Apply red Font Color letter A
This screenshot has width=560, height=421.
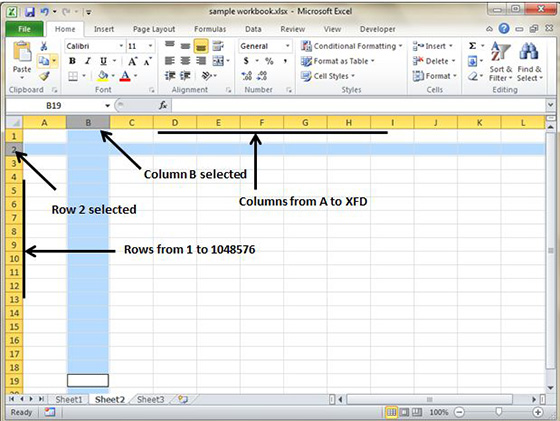coord(125,76)
